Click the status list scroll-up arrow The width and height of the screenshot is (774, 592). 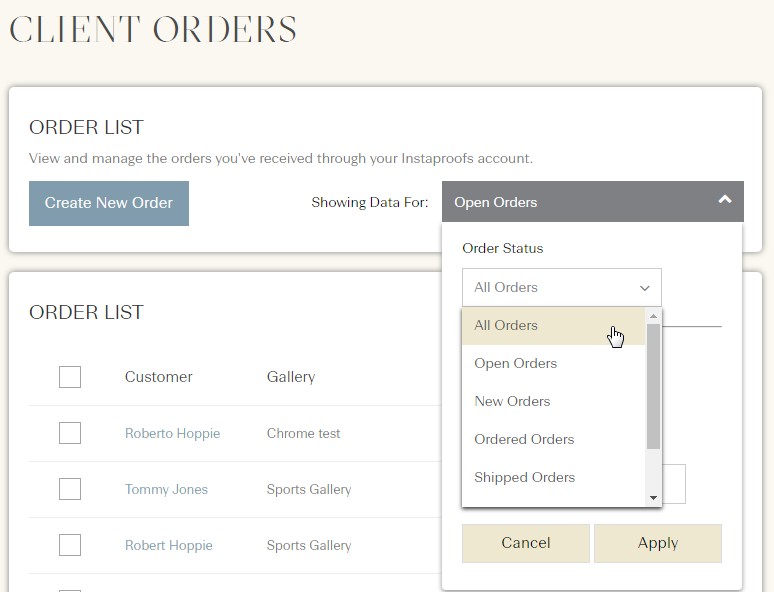pos(653,316)
